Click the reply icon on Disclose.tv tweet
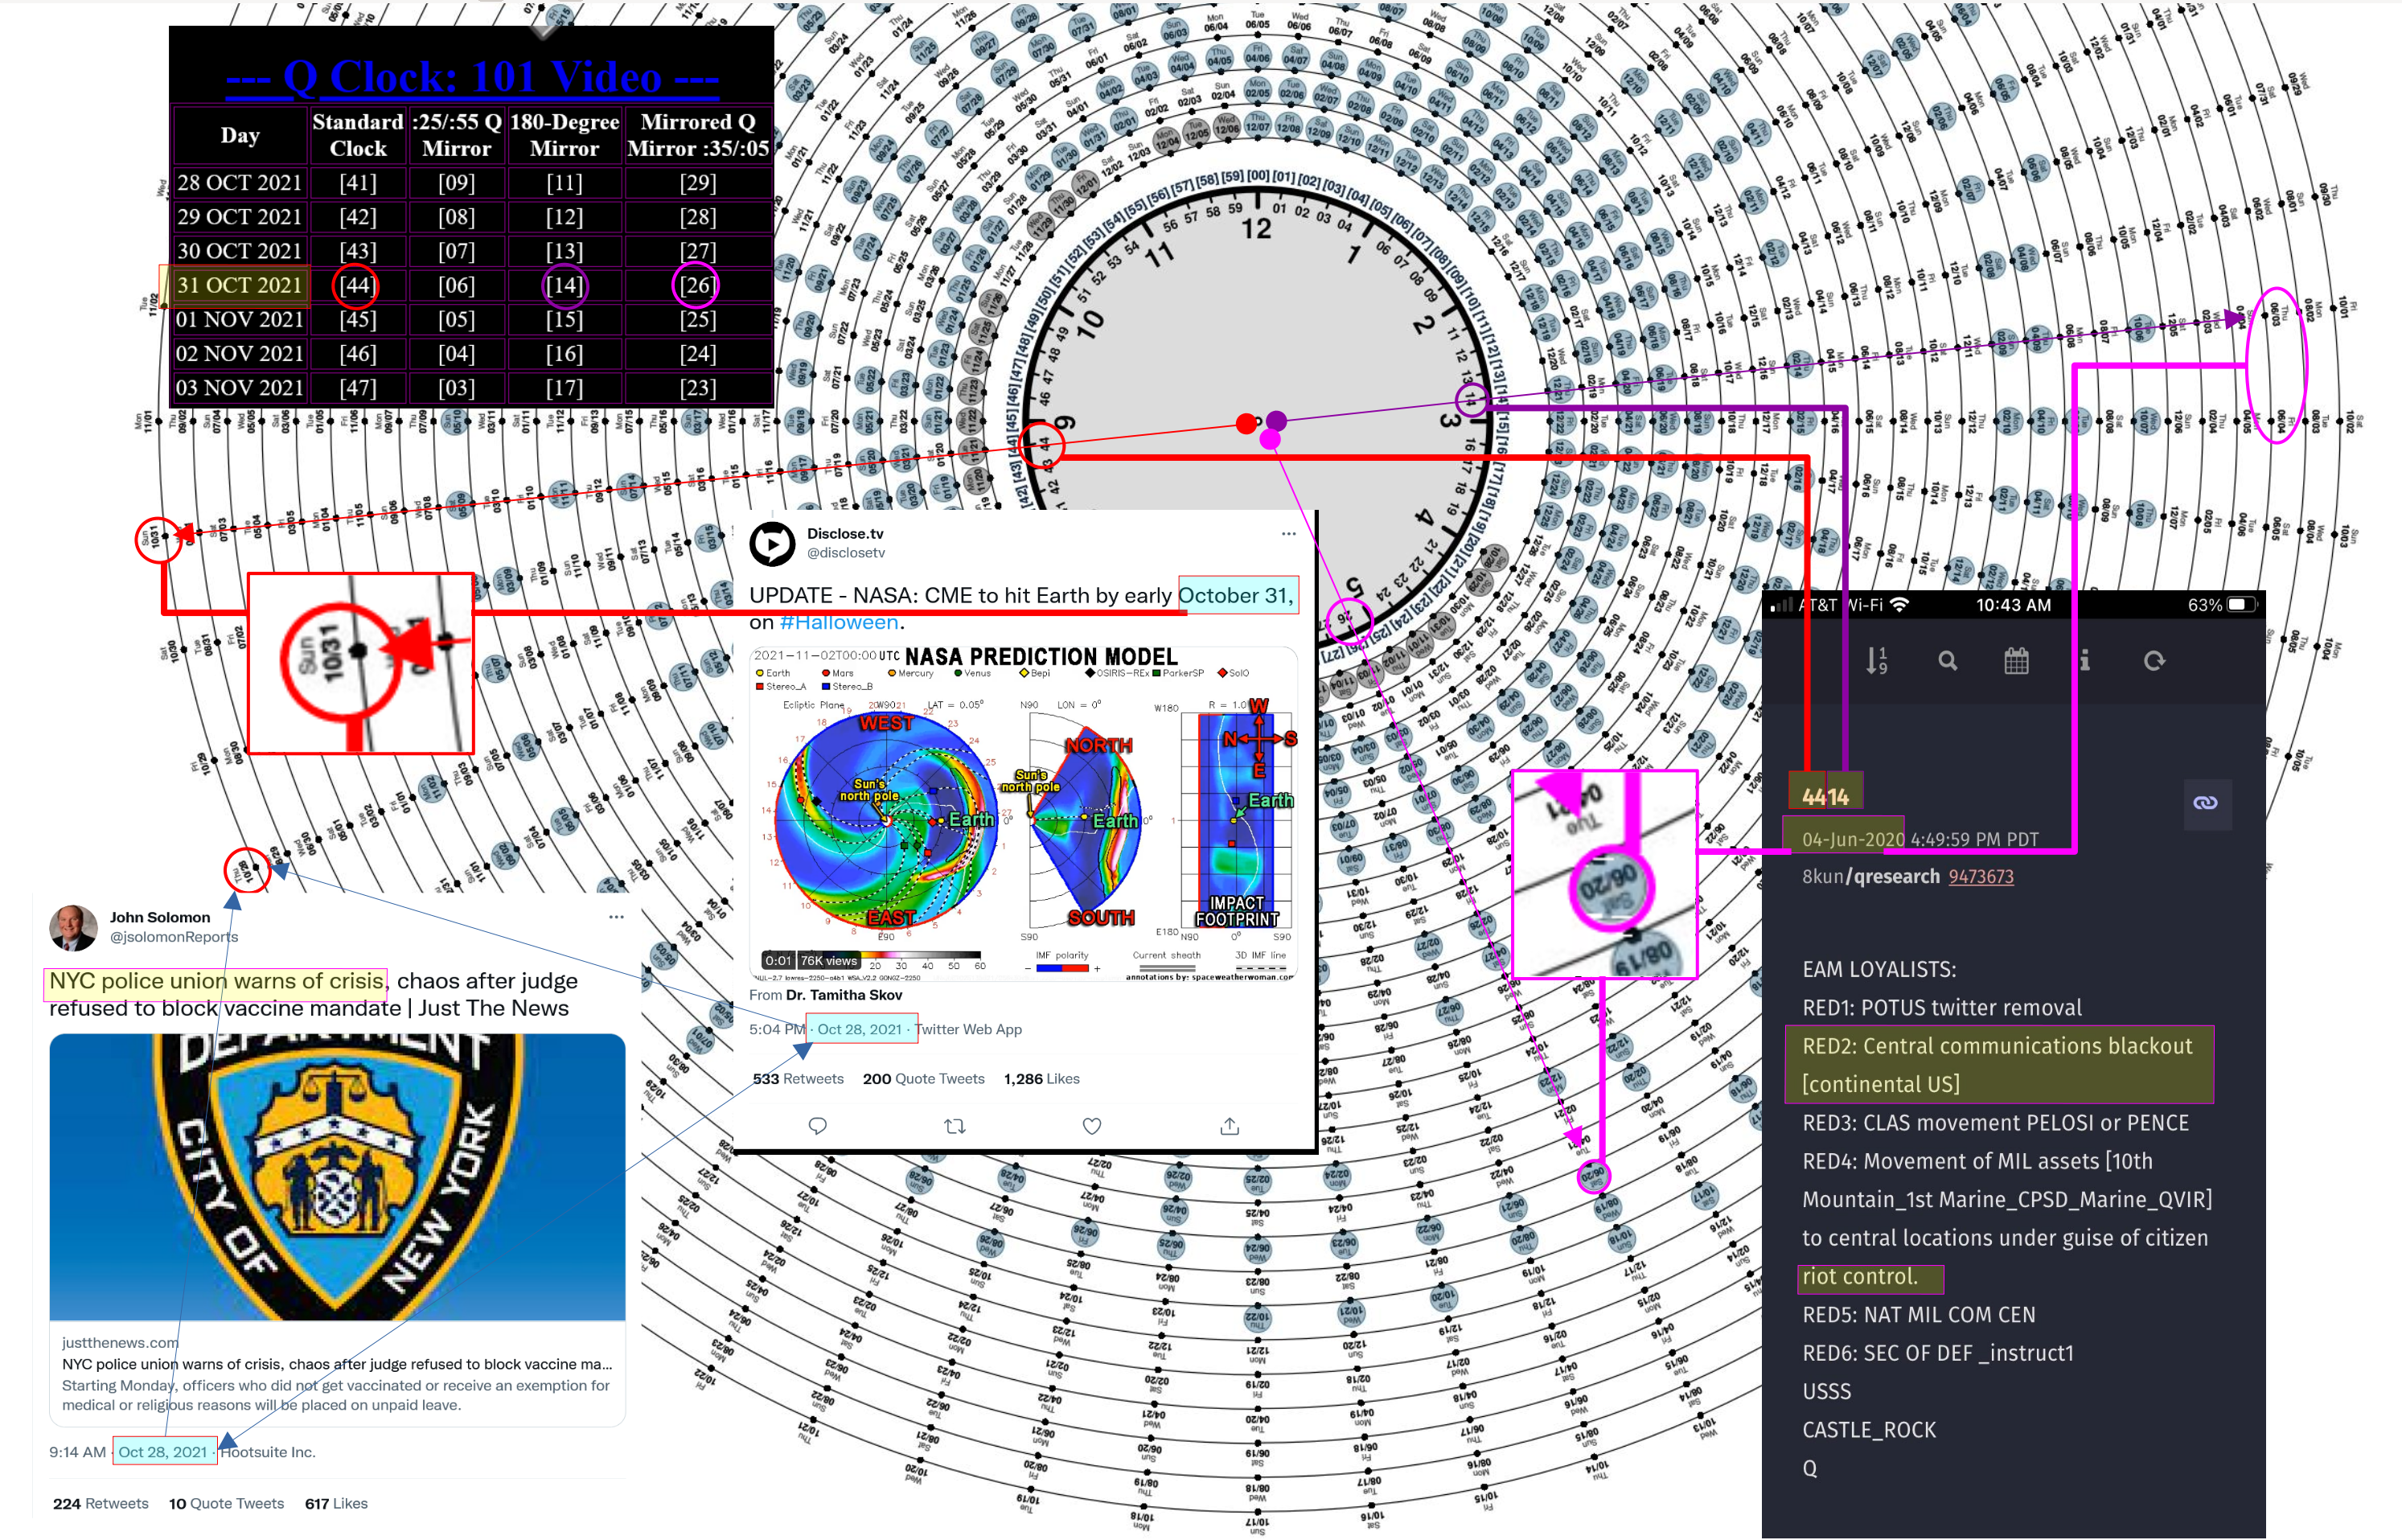This screenshot has height=1540, width=2402. (817, 1127)
